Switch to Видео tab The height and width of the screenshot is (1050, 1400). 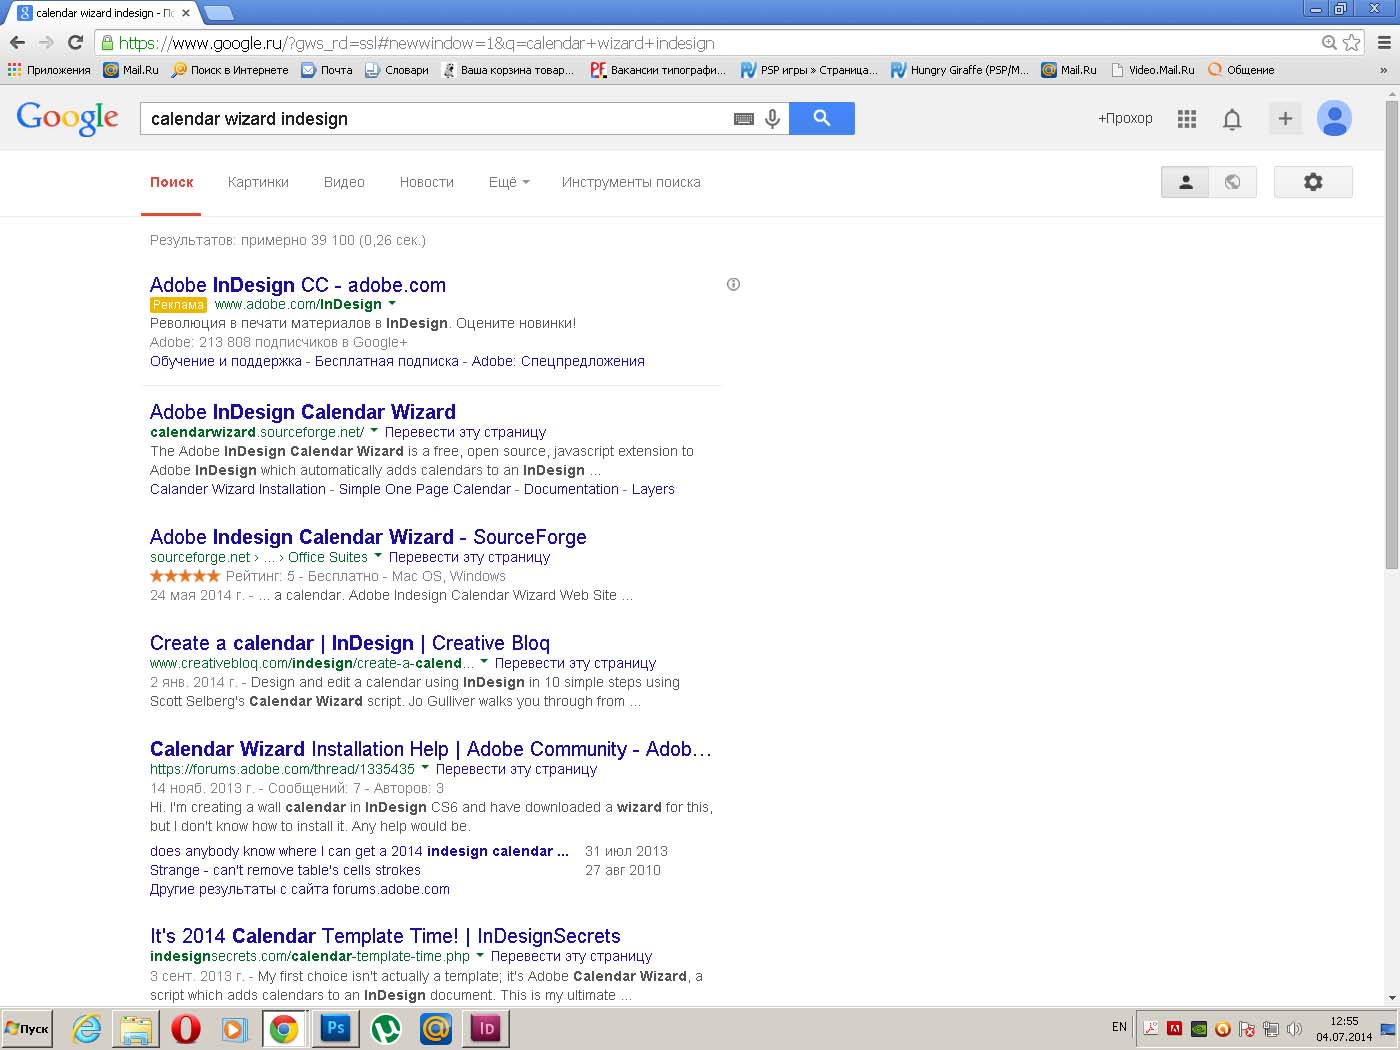344,182
